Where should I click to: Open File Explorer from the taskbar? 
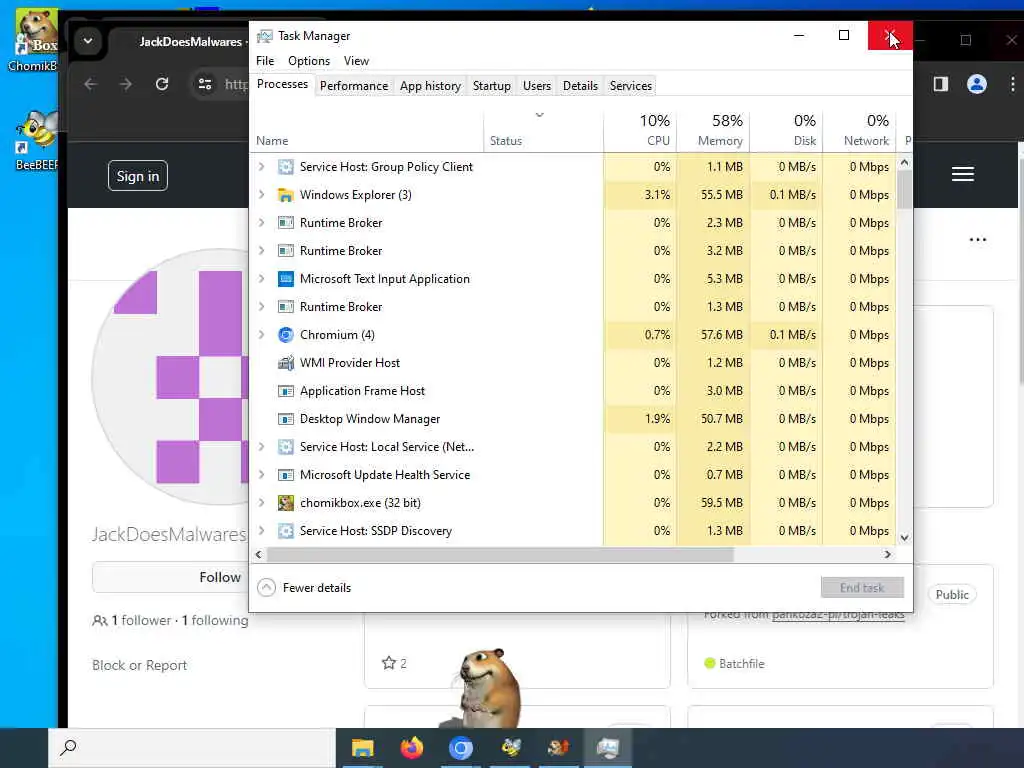(x=362, y=748)
